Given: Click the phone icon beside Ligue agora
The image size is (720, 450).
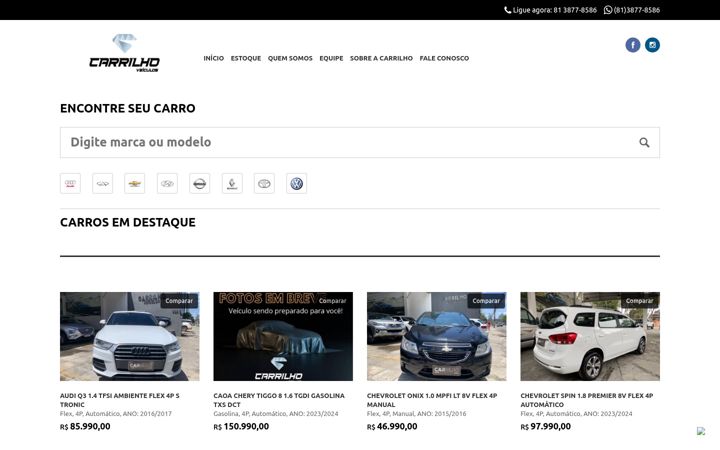Looking at the screenshot, I should click(x=507, y=10).
